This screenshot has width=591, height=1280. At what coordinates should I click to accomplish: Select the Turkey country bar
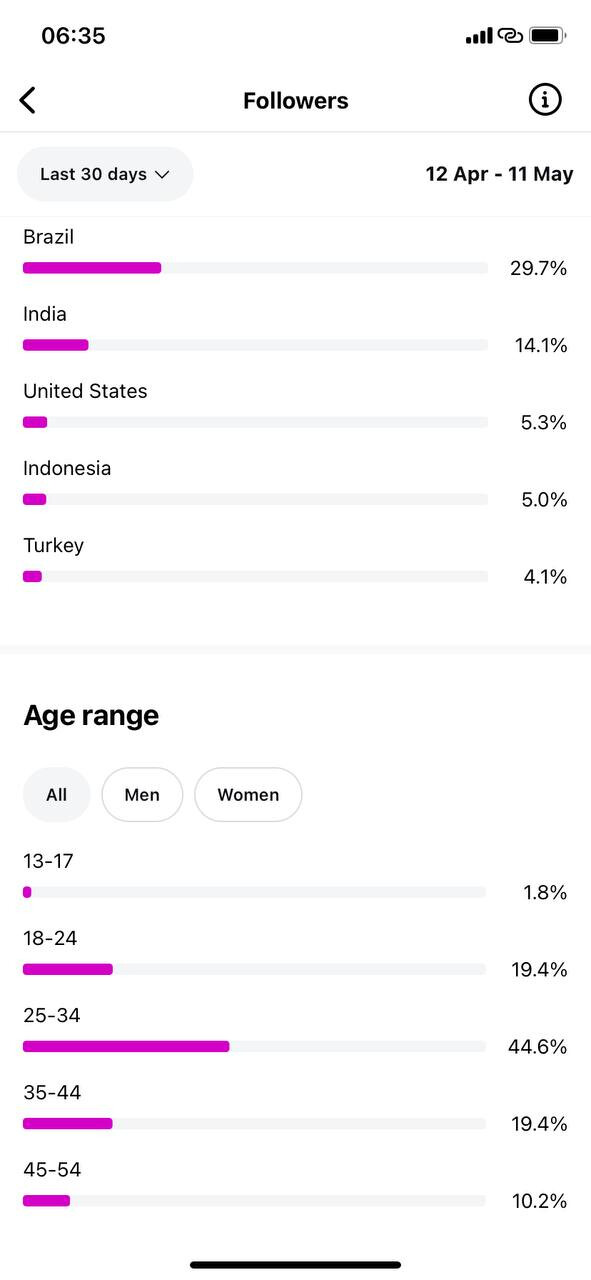[x=255, y=577]
